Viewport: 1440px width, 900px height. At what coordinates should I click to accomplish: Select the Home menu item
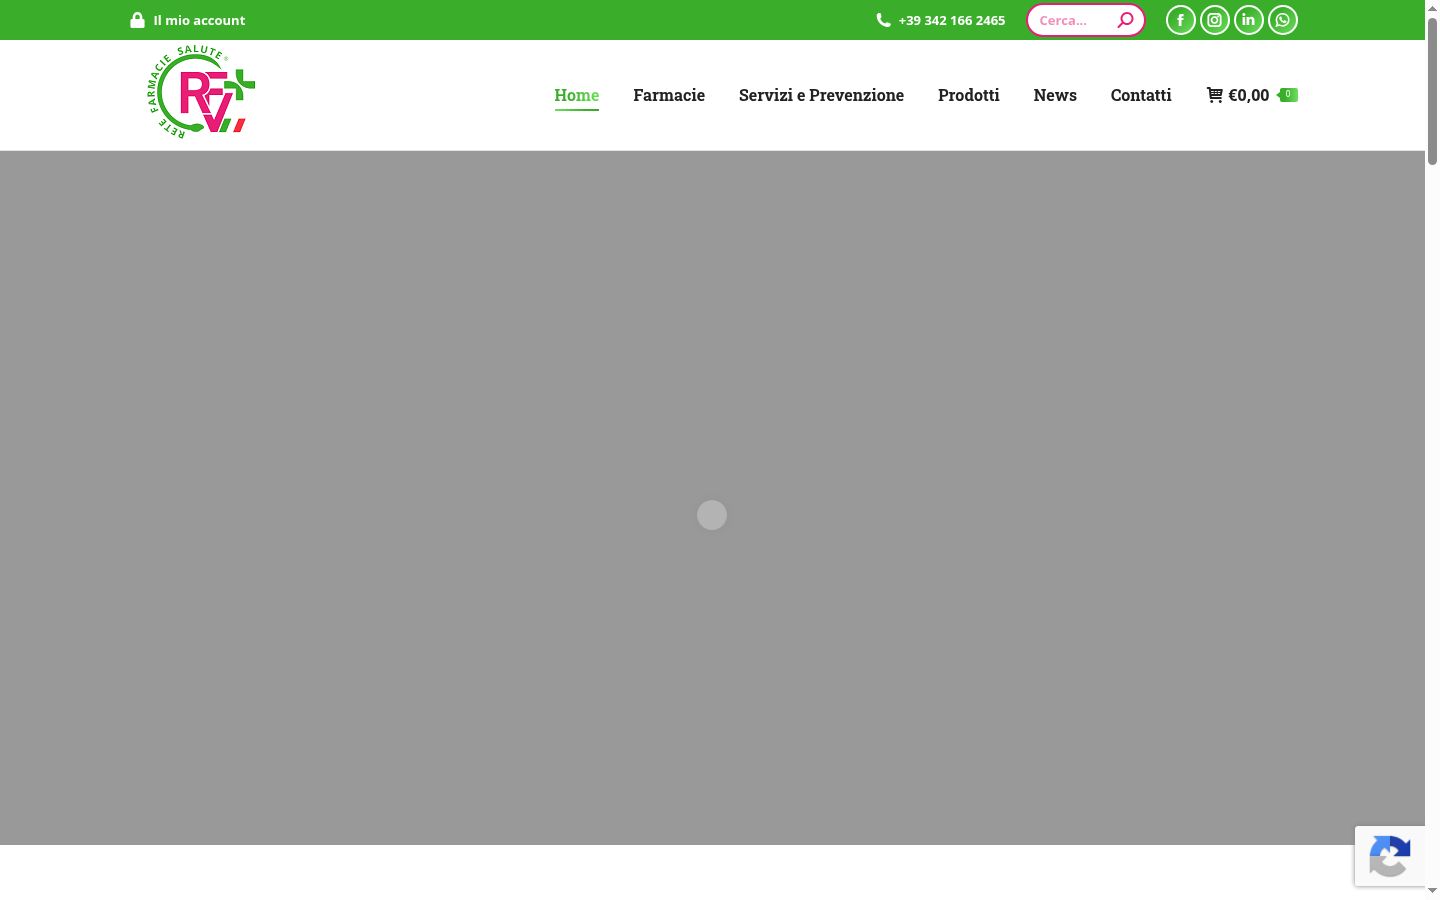coord(576,95)
